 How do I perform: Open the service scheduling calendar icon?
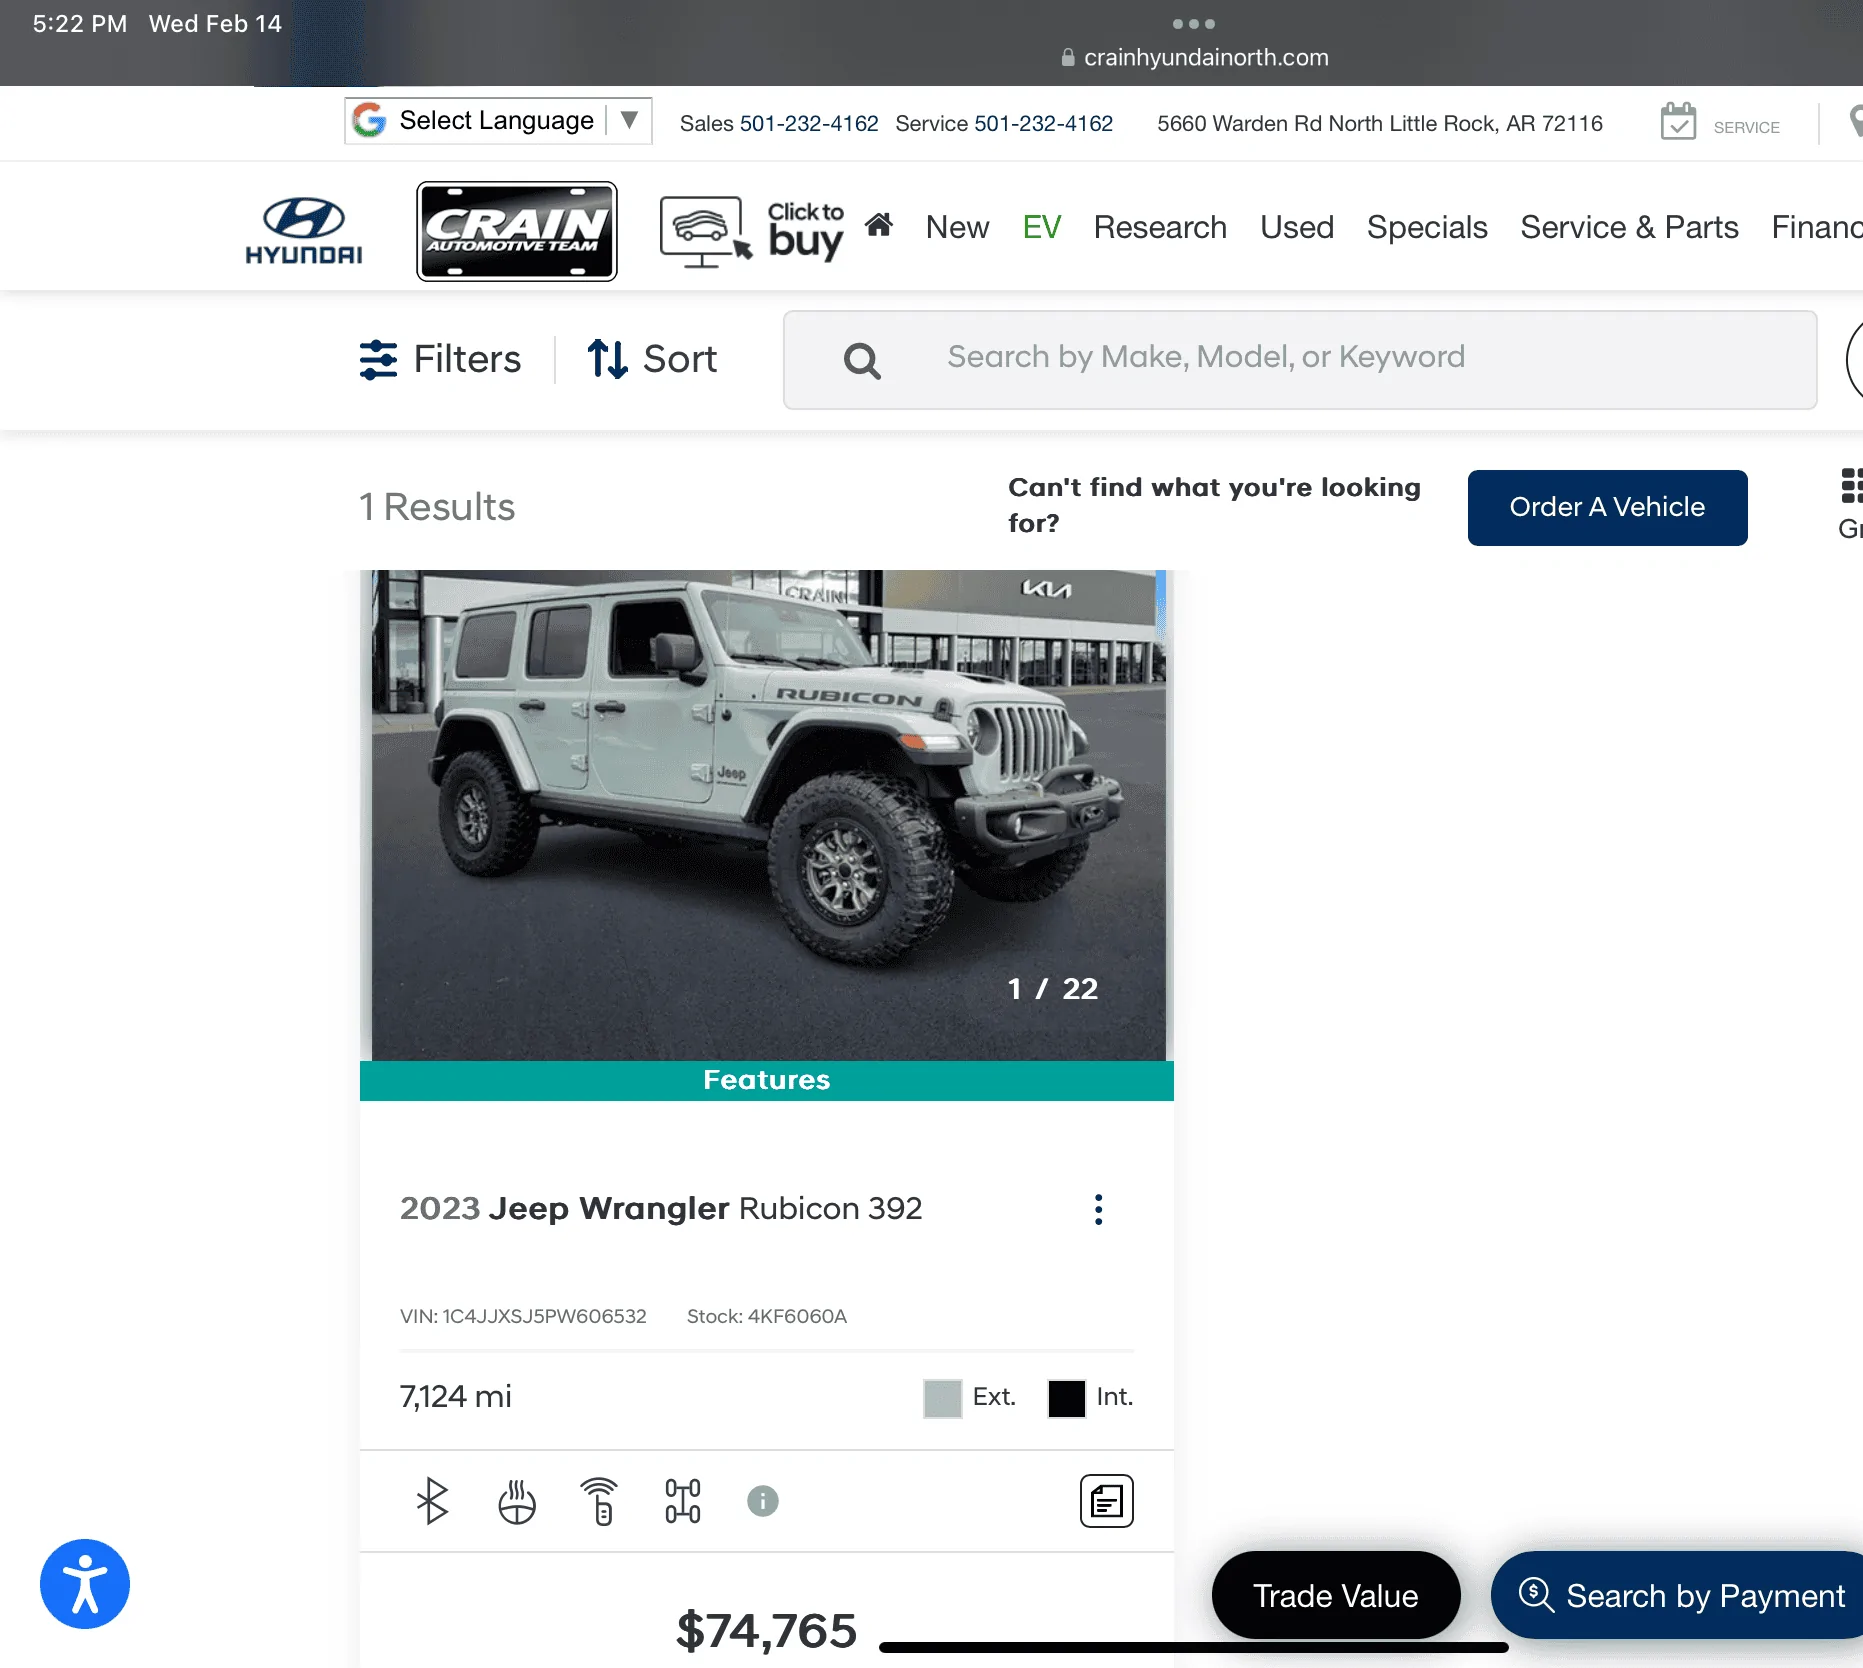tap(1678, 122)
